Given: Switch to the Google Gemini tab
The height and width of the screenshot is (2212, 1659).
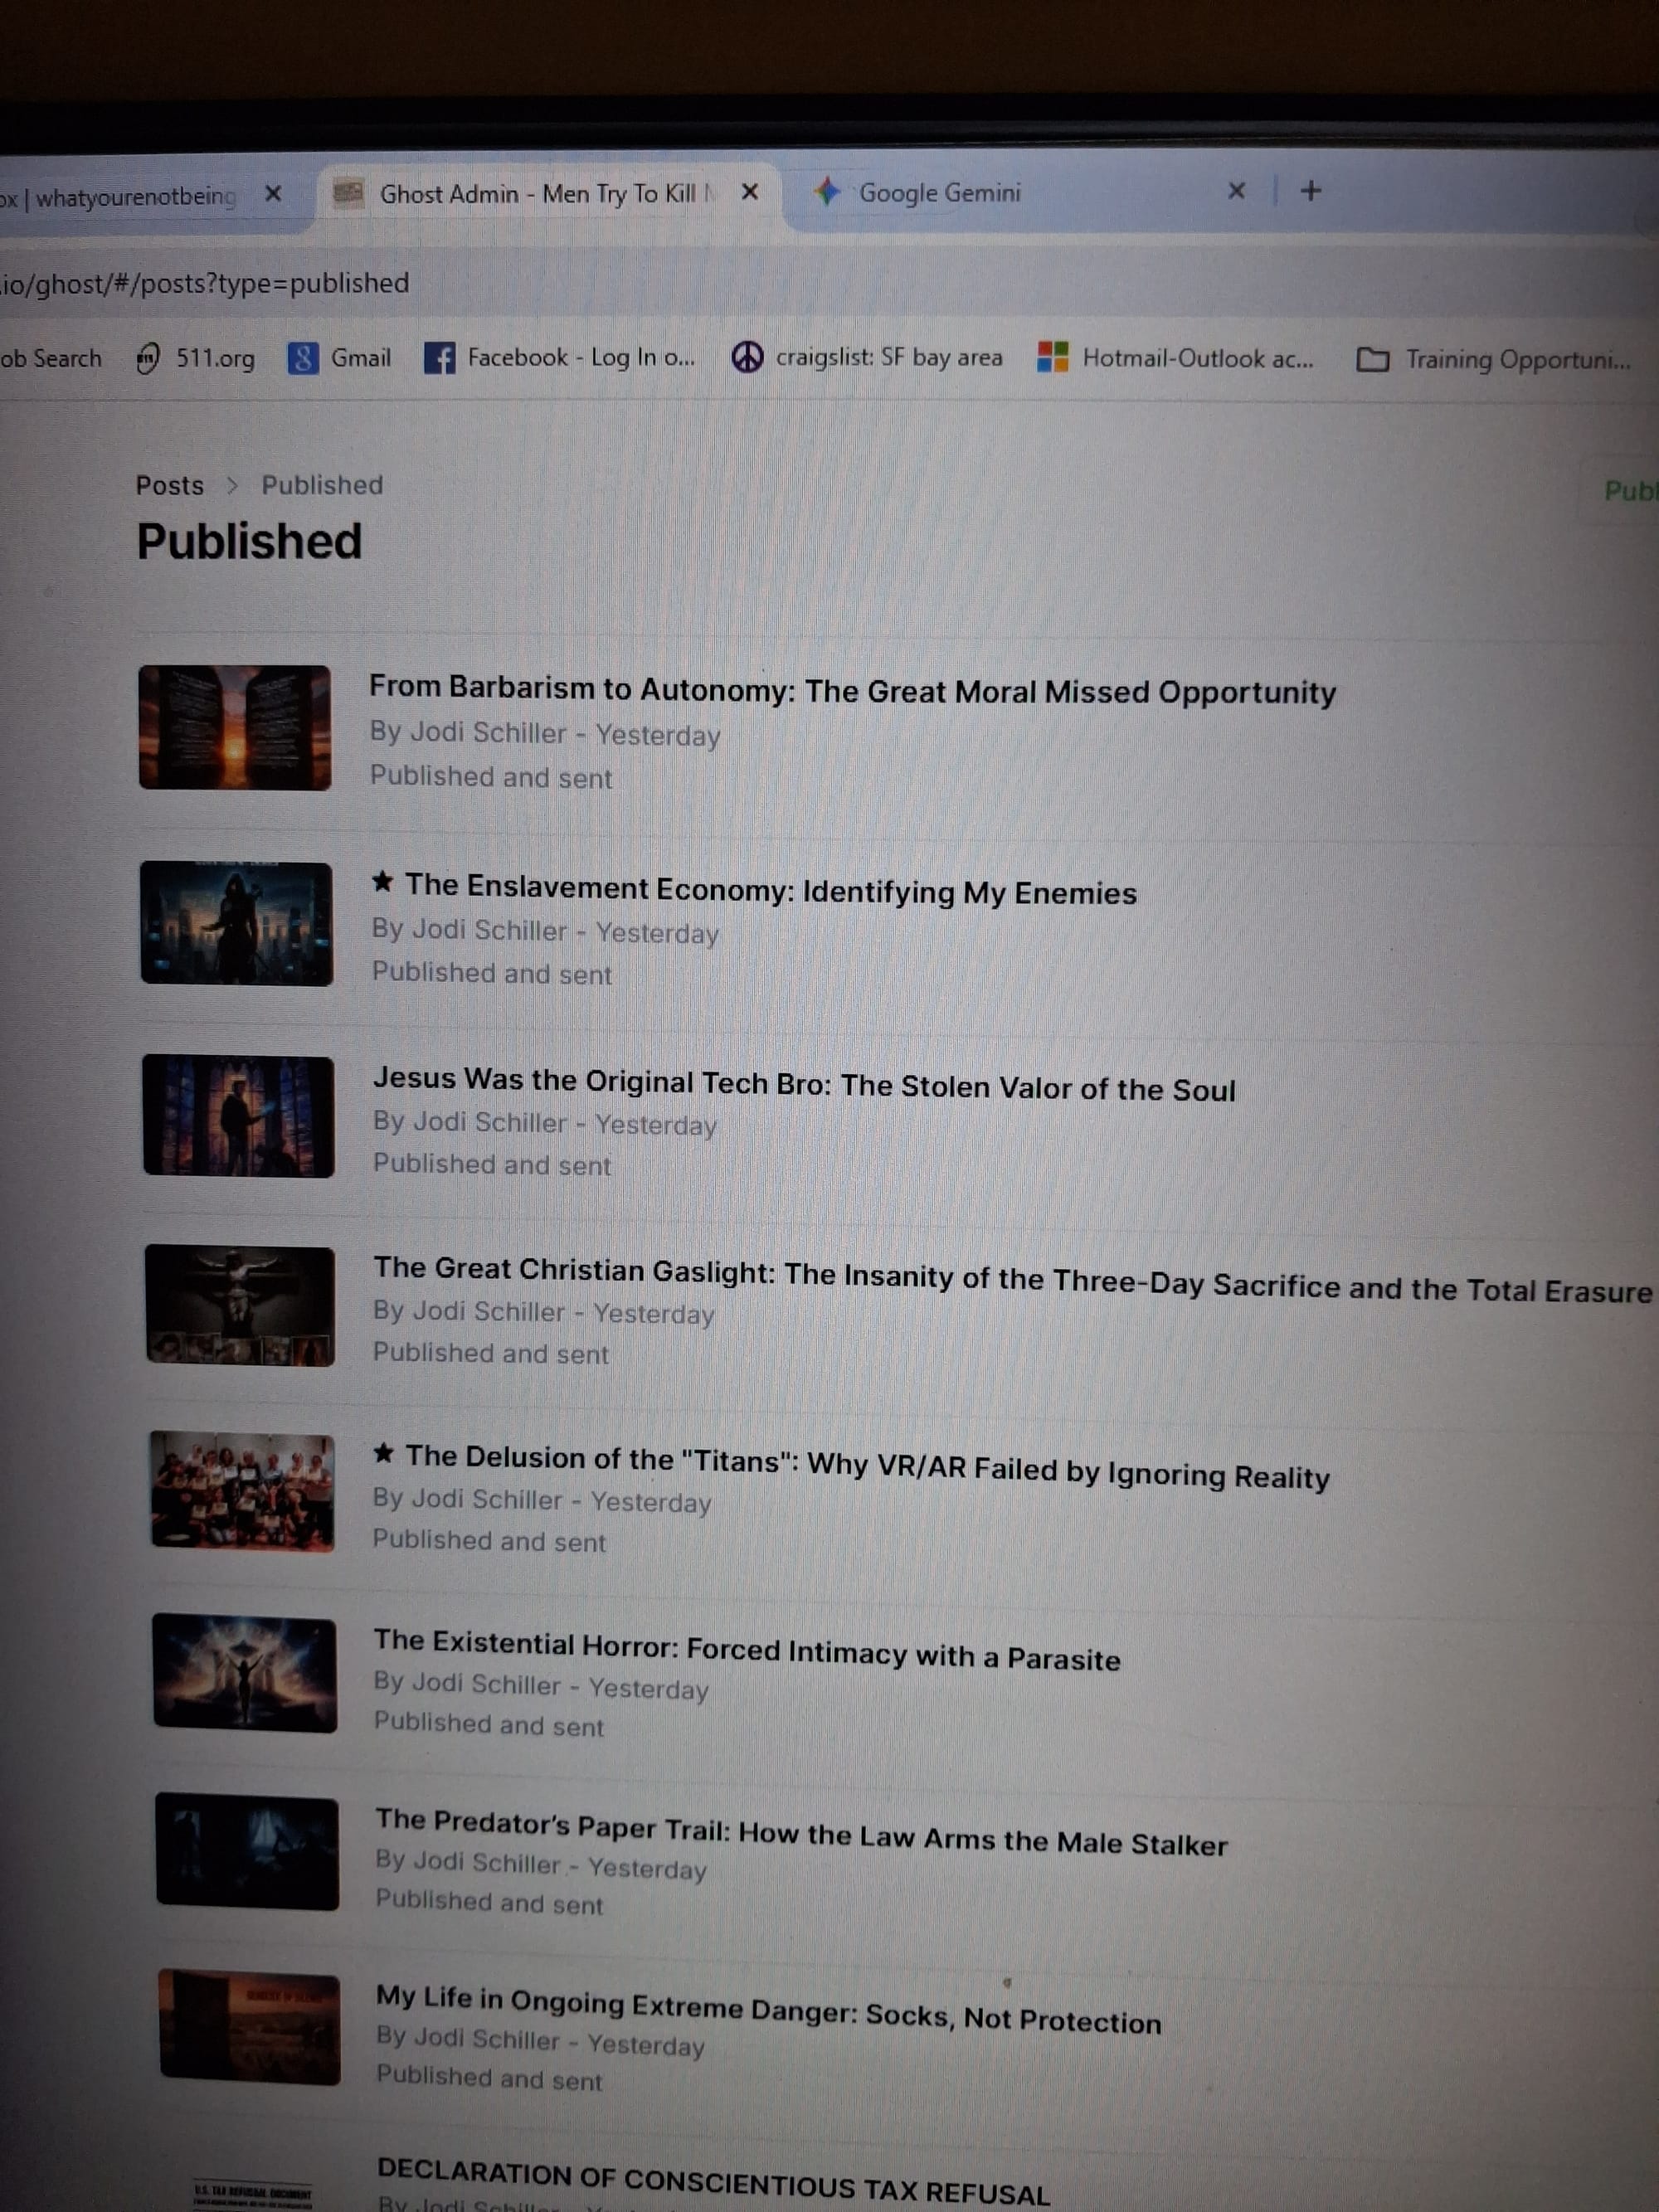Looking at the screenshot, I should [940, 193].
